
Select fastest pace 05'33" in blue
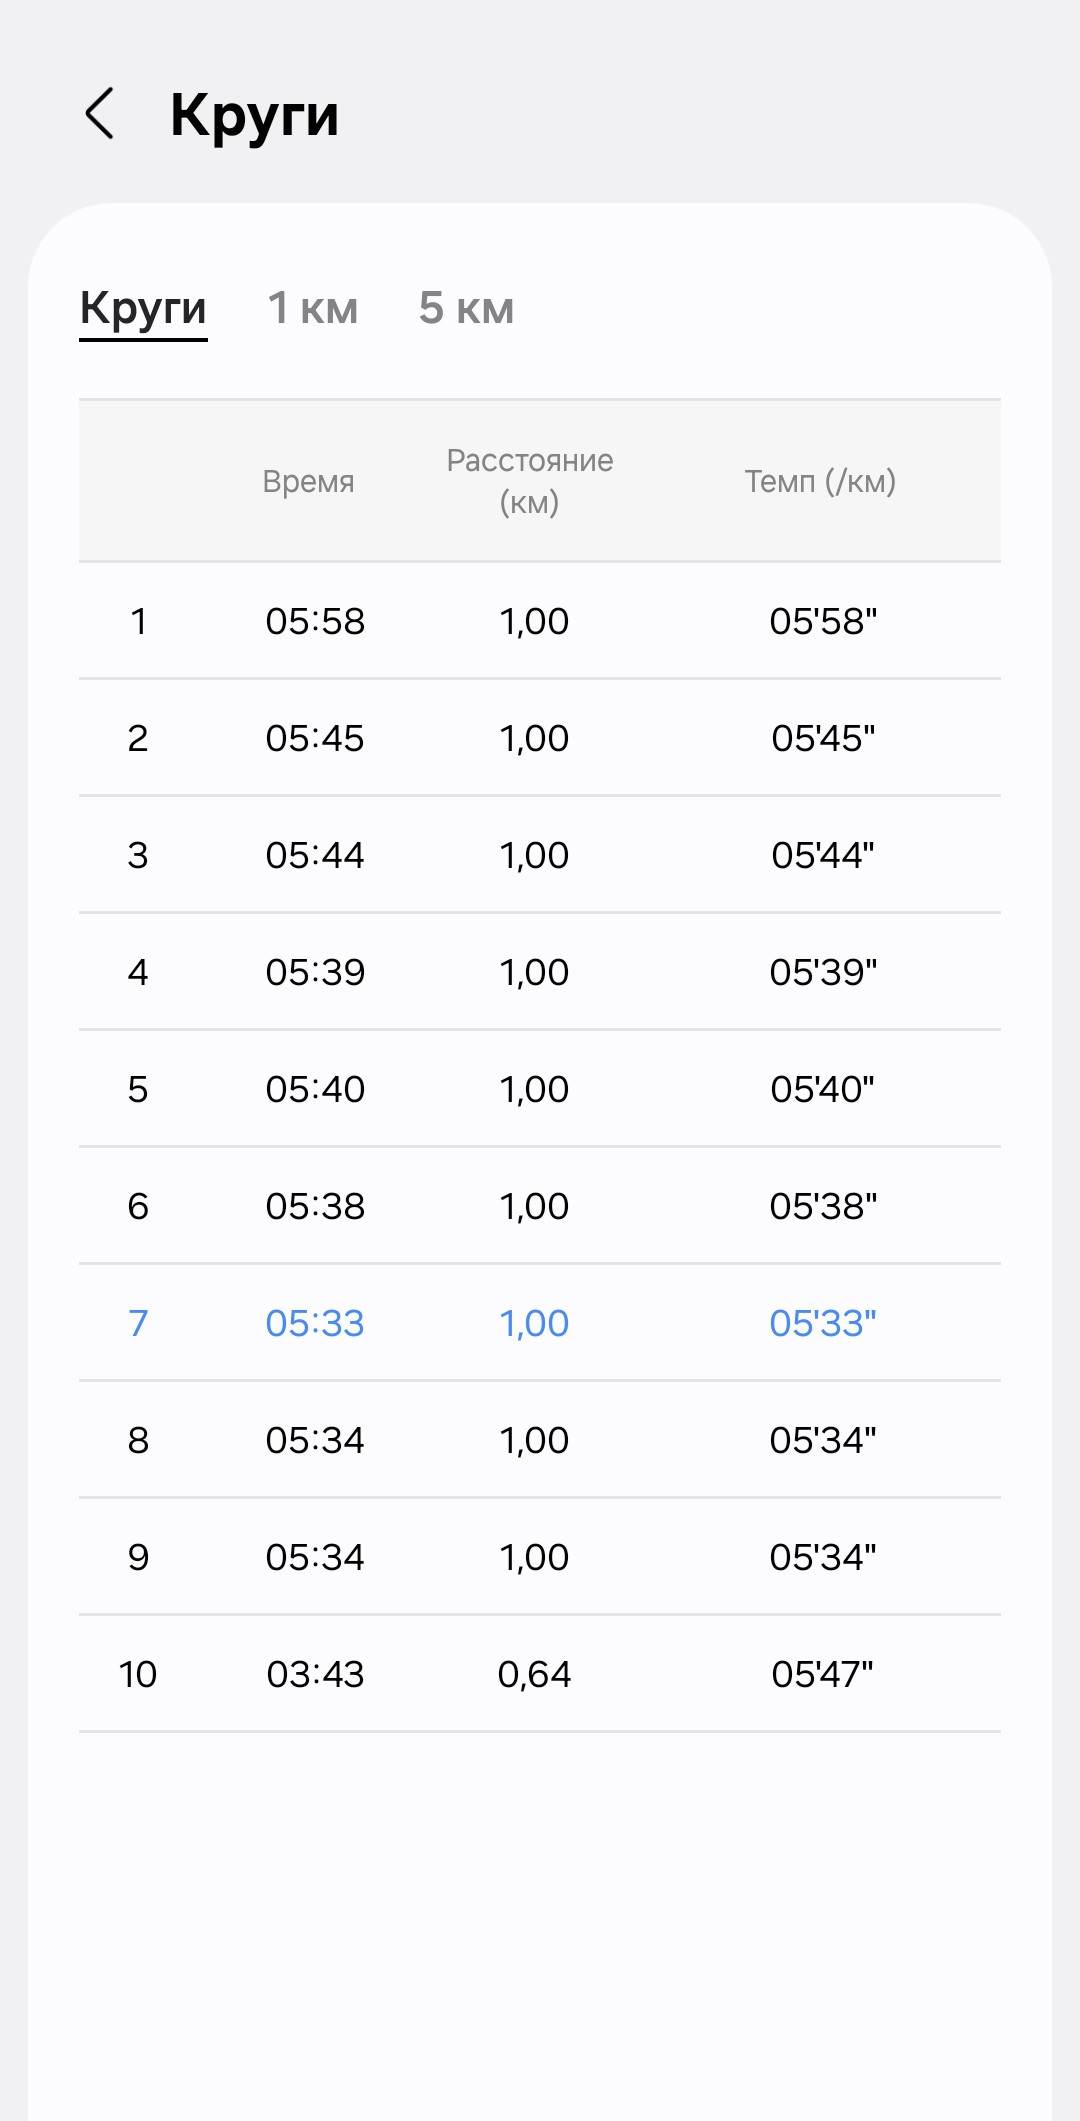tap(823, 1323)
